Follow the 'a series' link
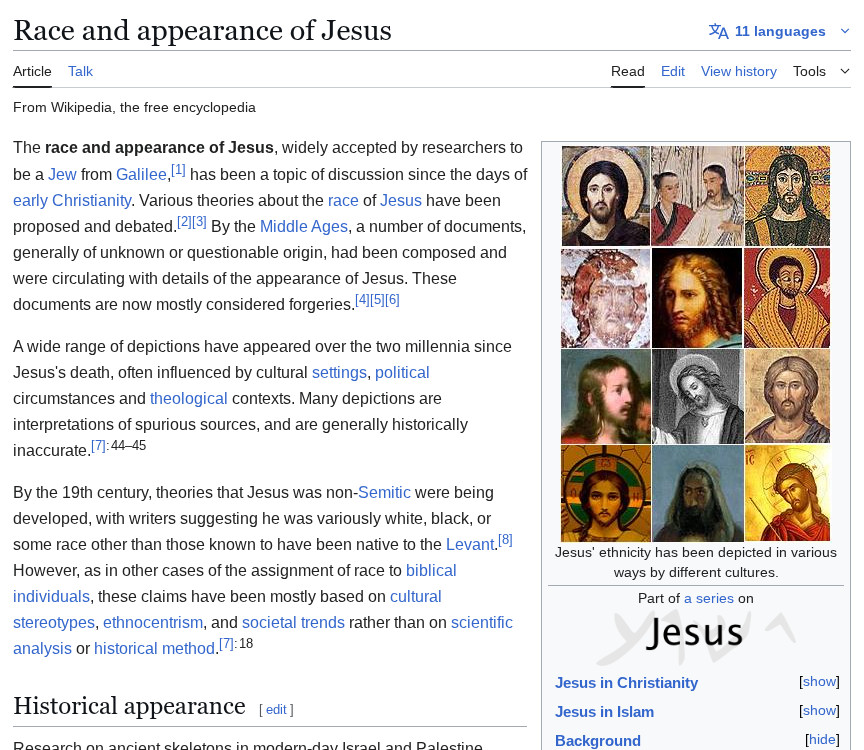This screenshot has height=750, width=864. tap(709, 598)
